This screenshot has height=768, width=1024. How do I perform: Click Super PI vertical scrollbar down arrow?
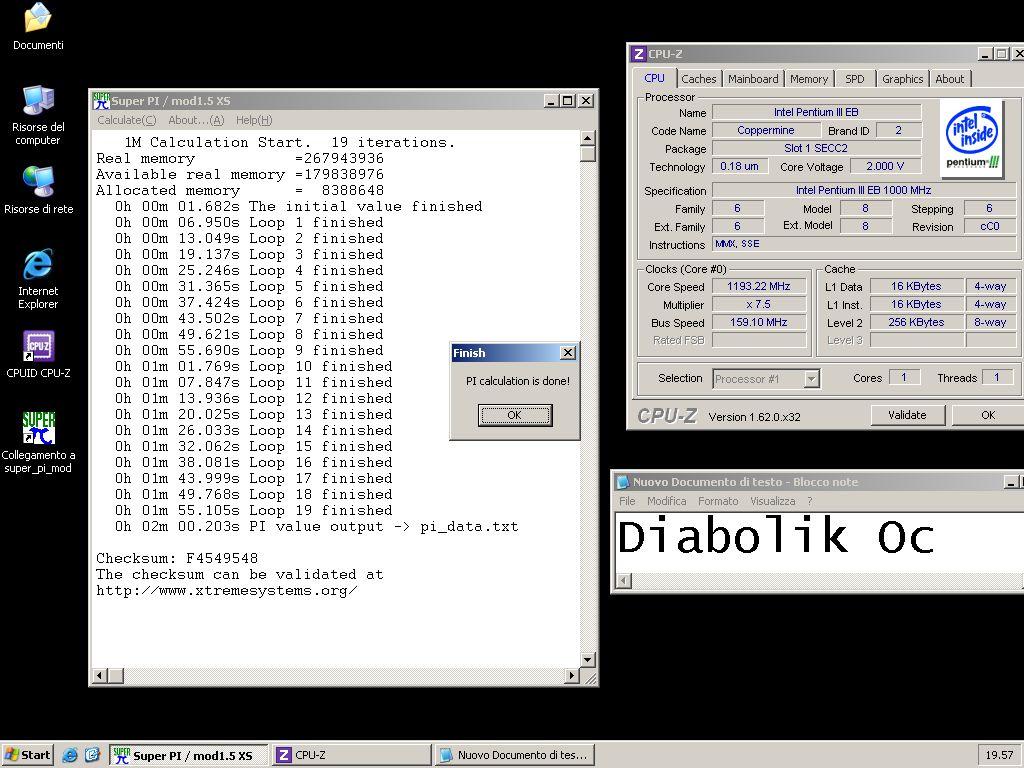(x=587, y=660)
